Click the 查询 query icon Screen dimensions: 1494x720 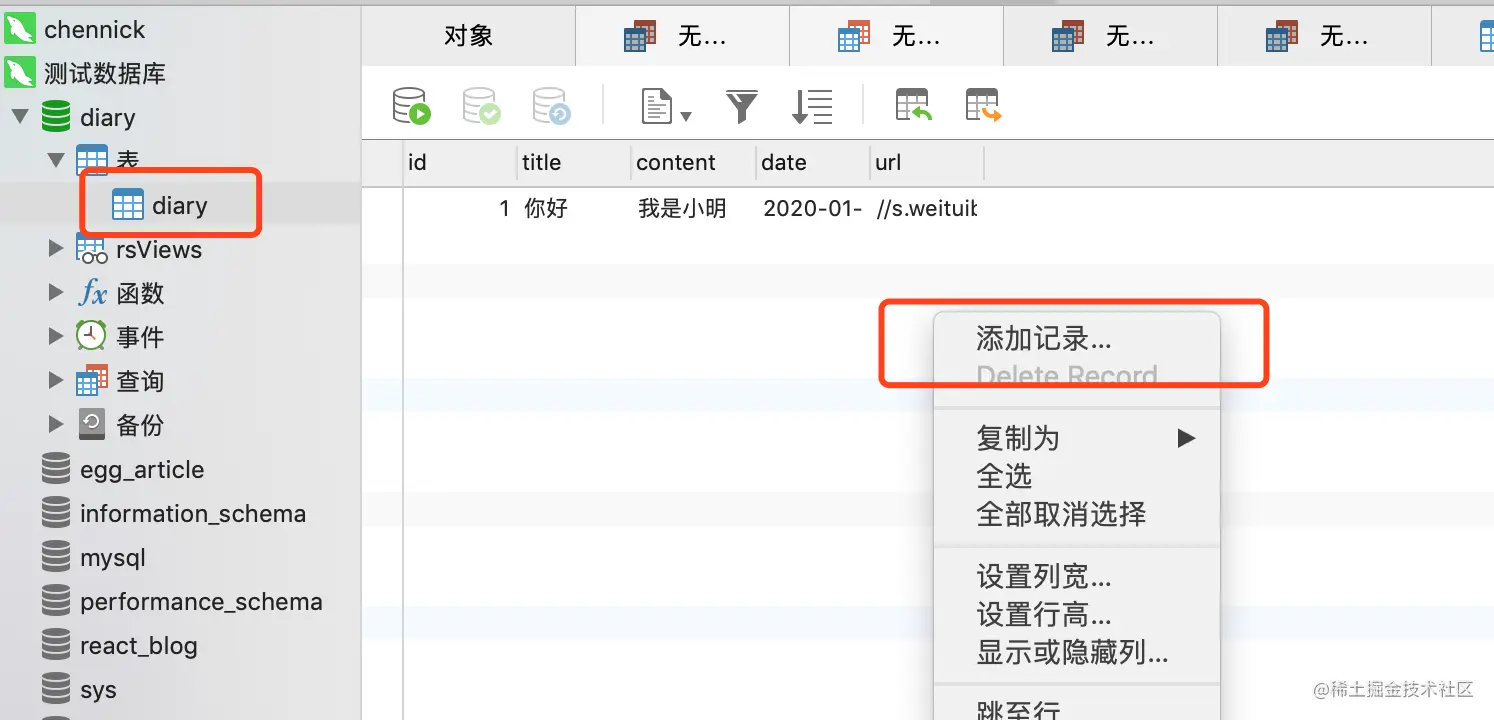click(x=92, y=381)
